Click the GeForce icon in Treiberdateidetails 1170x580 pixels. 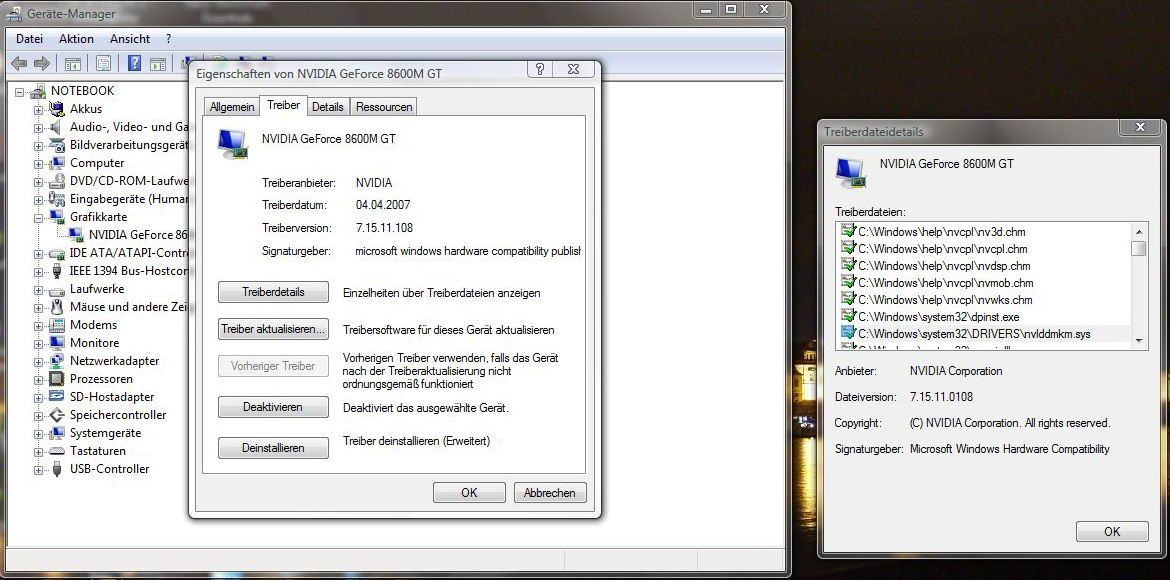851,172
